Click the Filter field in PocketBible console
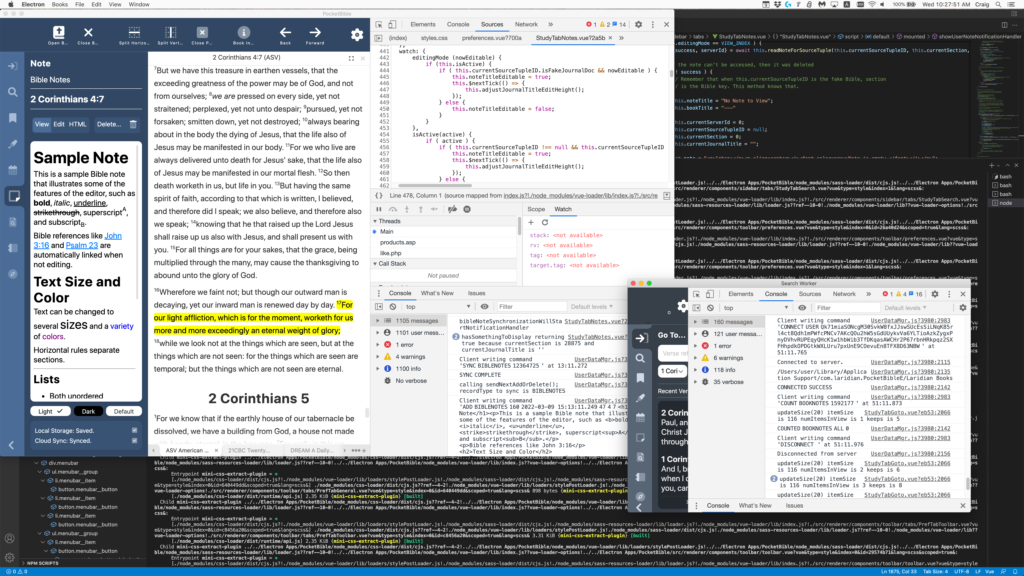The width and height of the screenshot is (1024, 576). tap(531, 306)
